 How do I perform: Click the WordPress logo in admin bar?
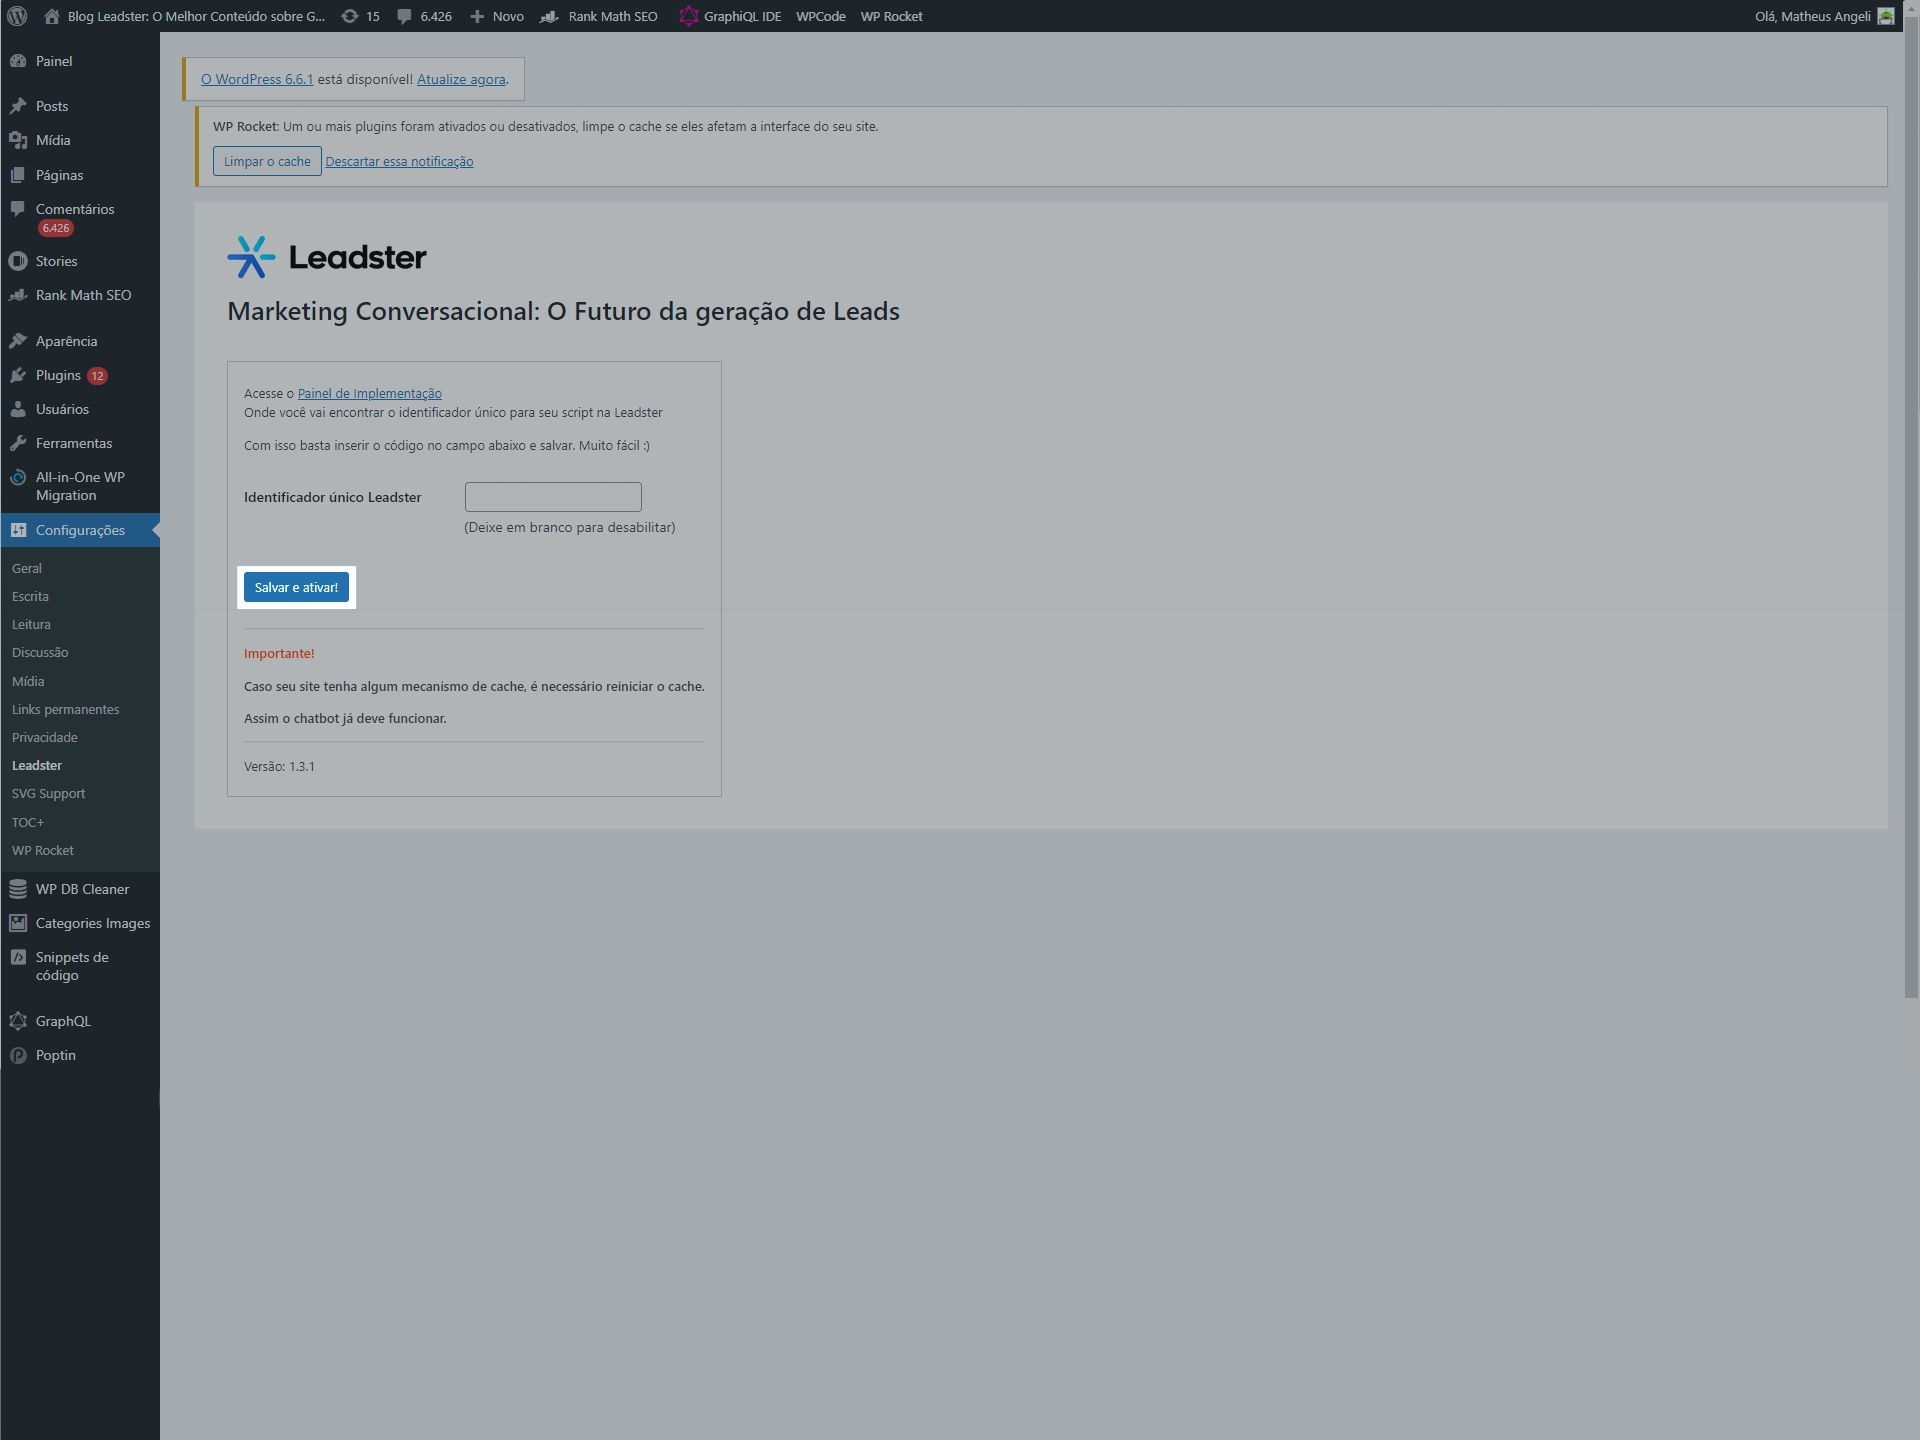pos(17,16)
